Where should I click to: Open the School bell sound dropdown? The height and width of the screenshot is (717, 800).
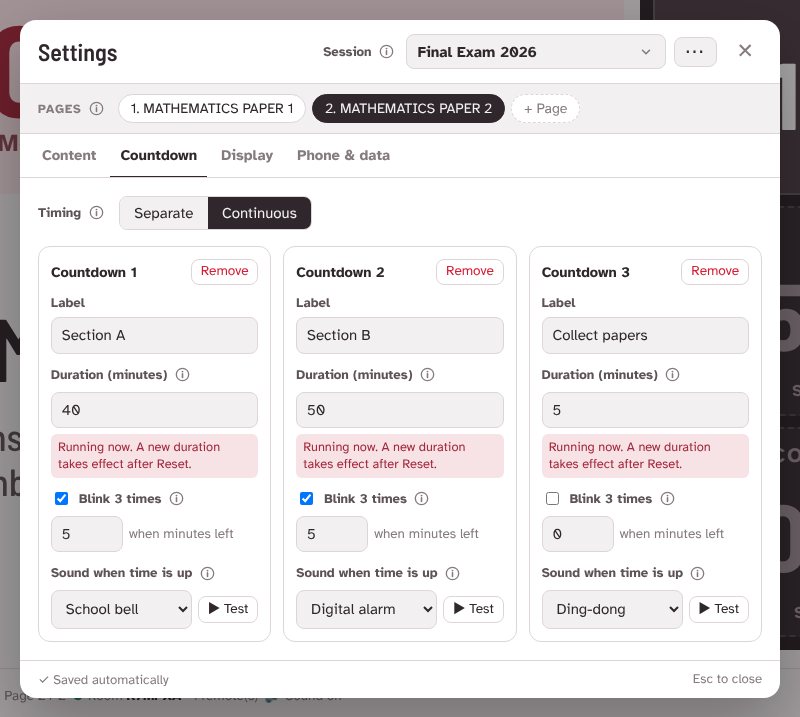point(121,609)
